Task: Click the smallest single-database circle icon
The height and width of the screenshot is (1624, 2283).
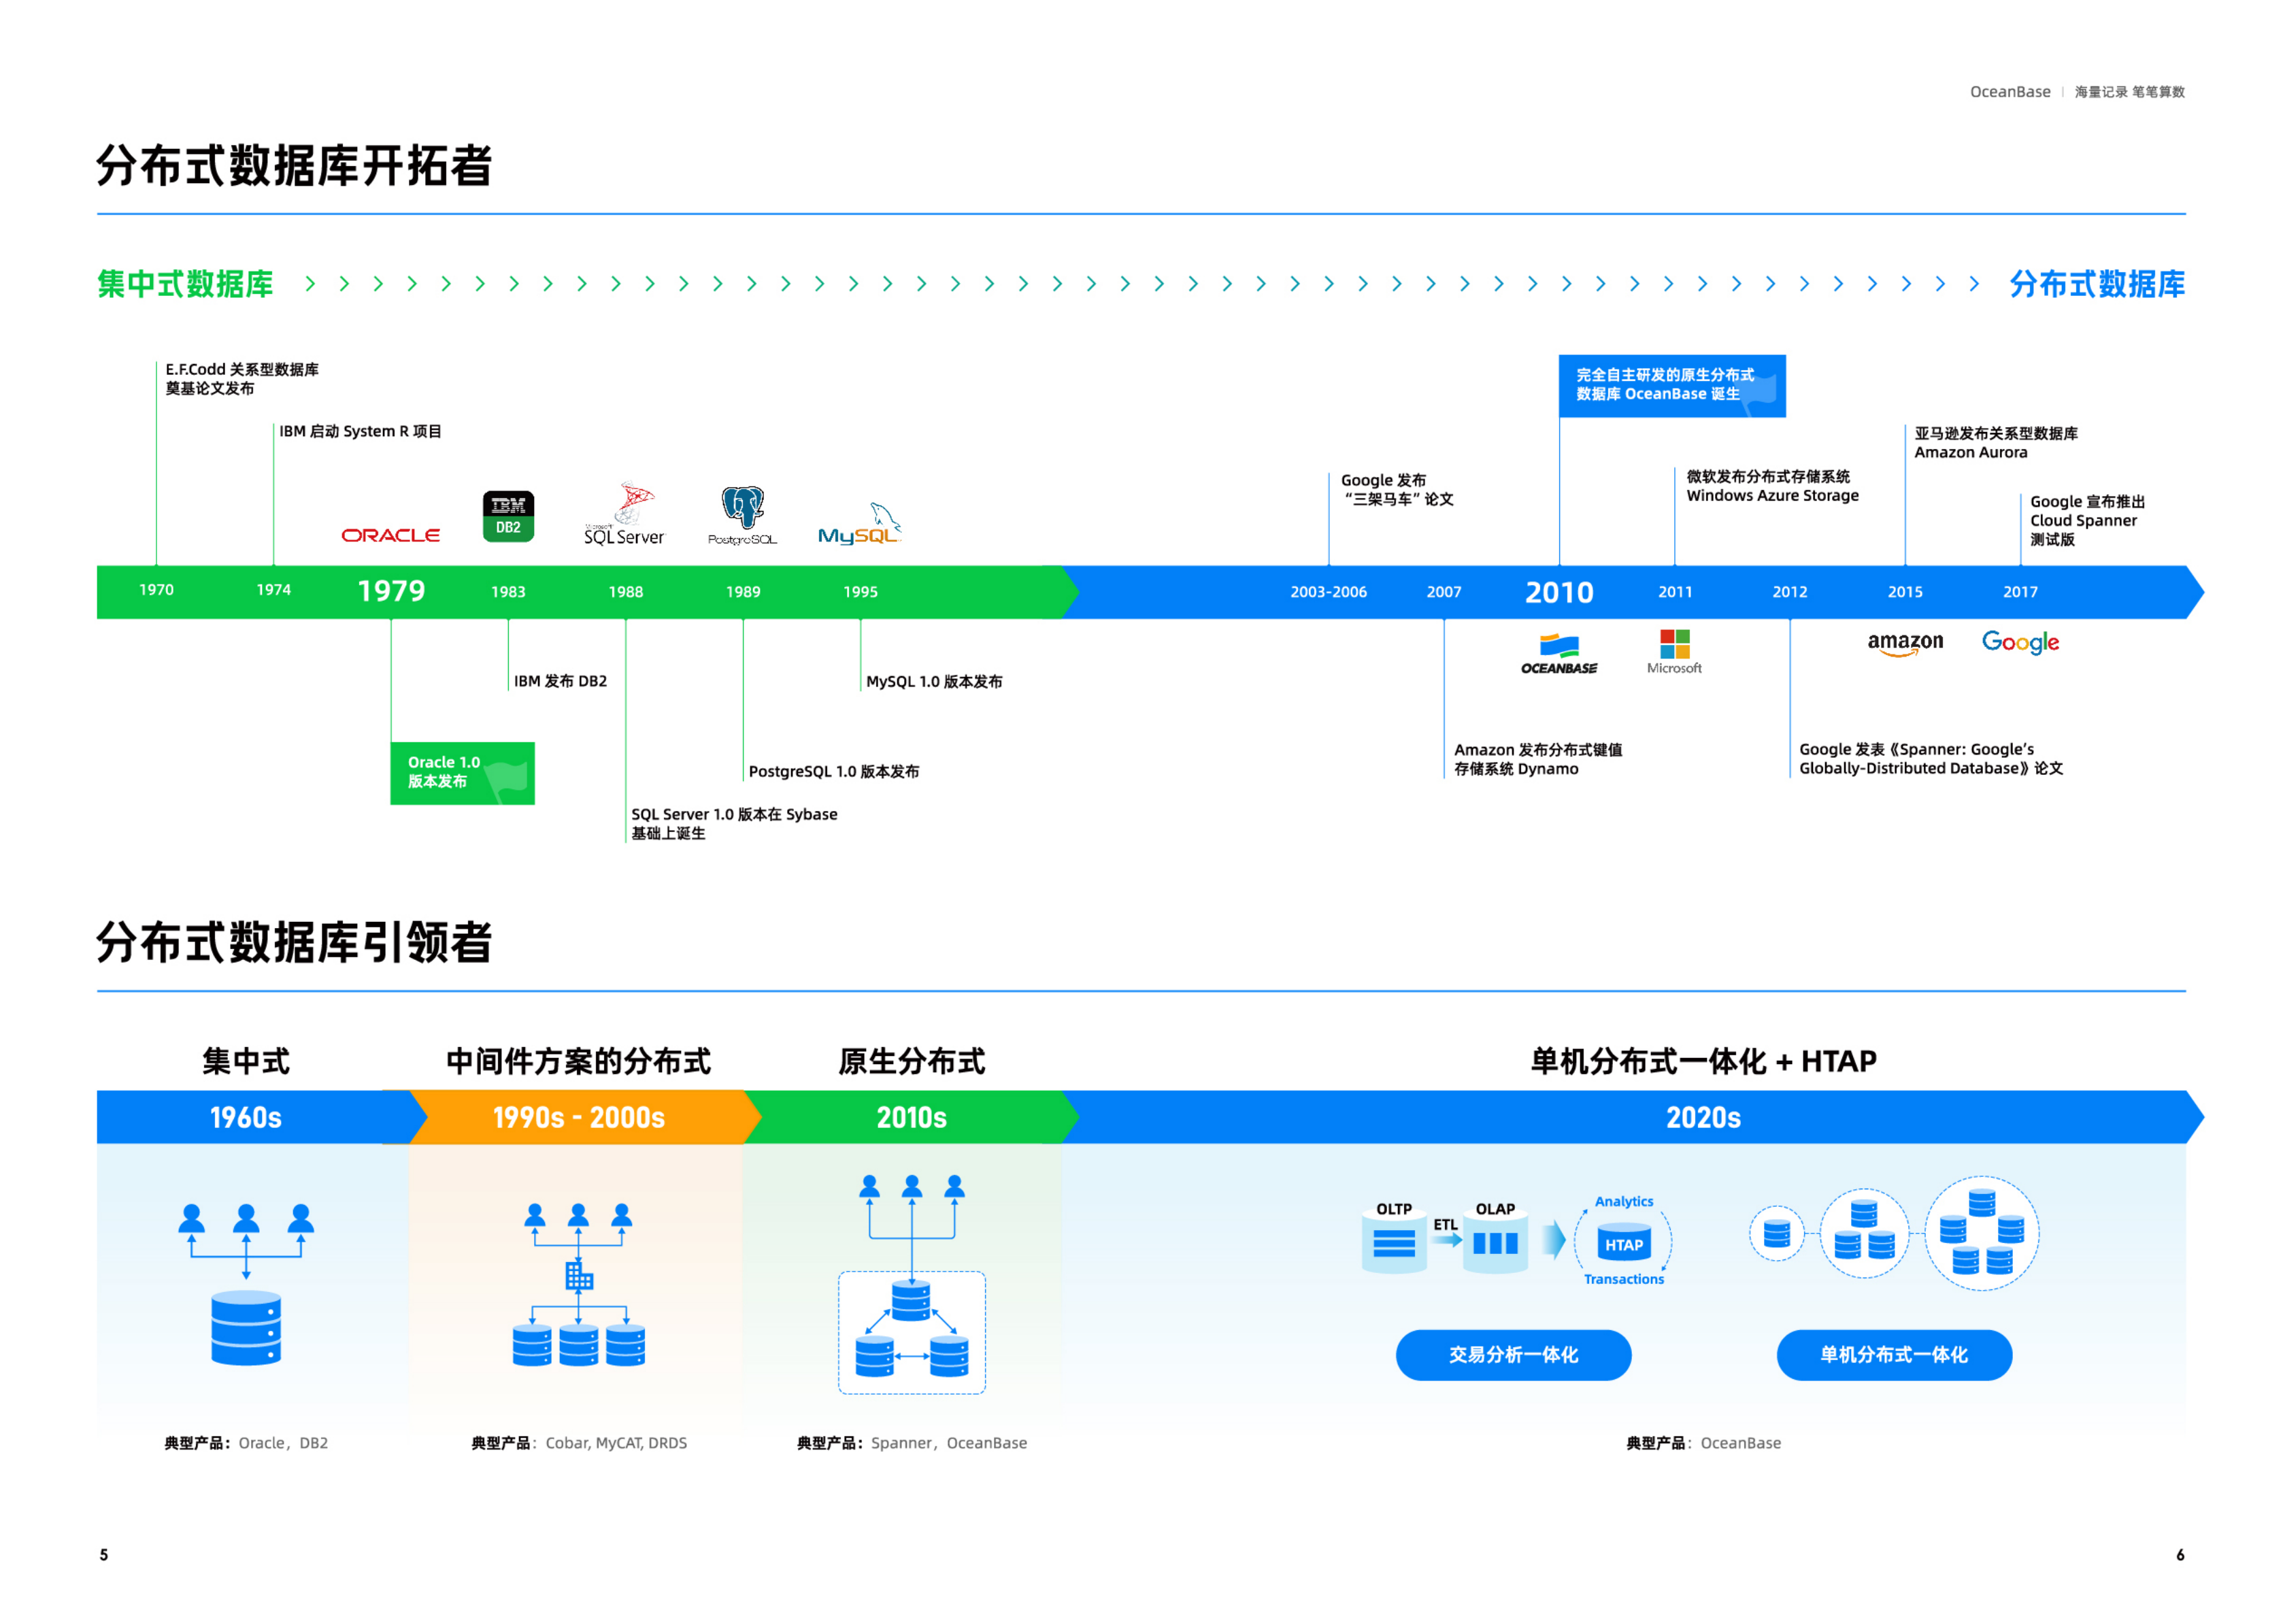Action: 1776,1233
